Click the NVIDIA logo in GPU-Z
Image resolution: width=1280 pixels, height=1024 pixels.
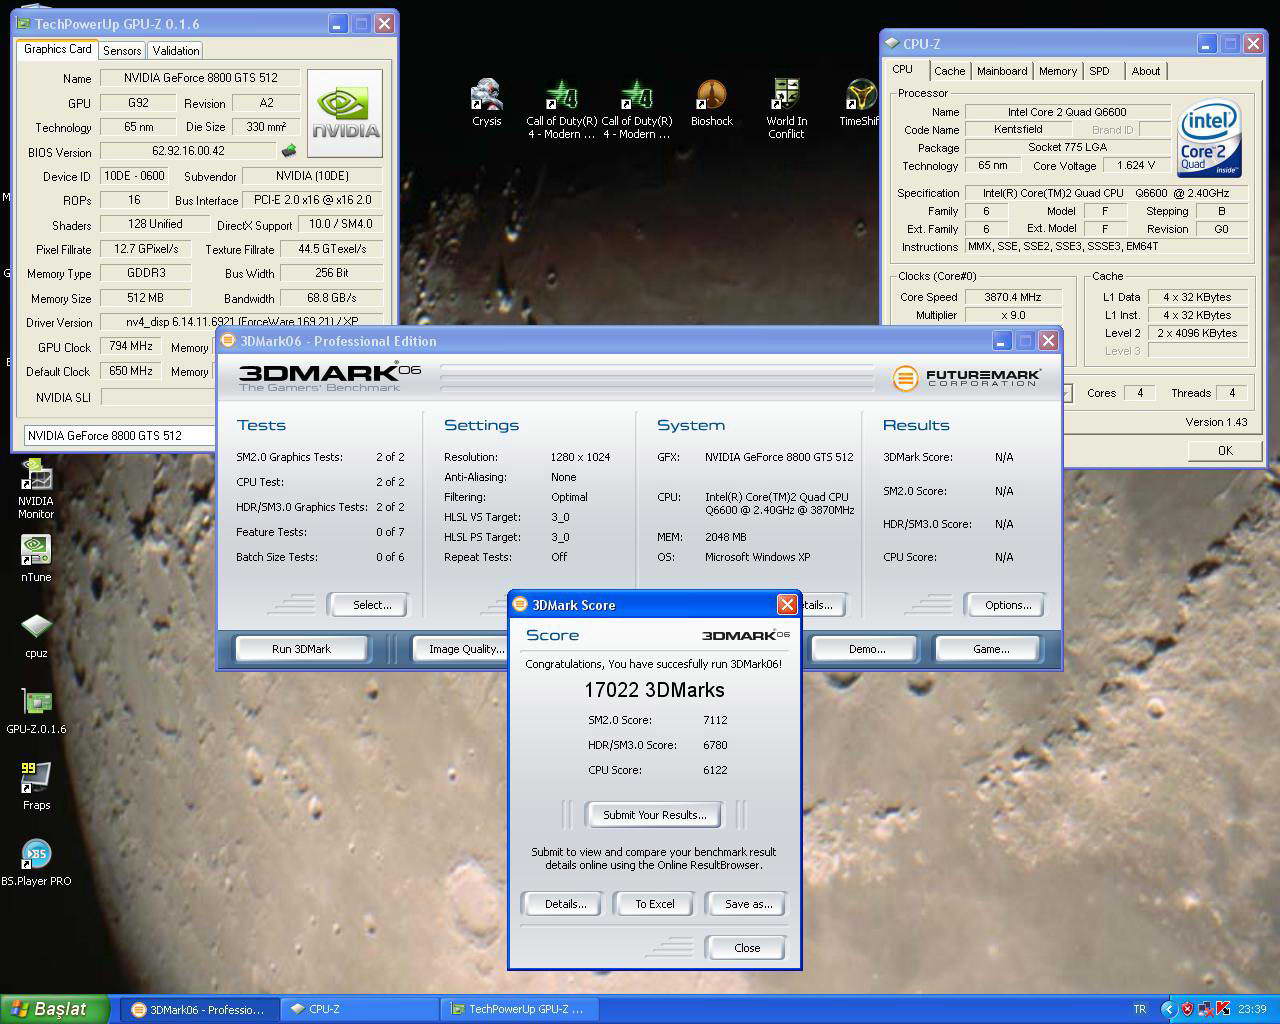tap(345, 113)
